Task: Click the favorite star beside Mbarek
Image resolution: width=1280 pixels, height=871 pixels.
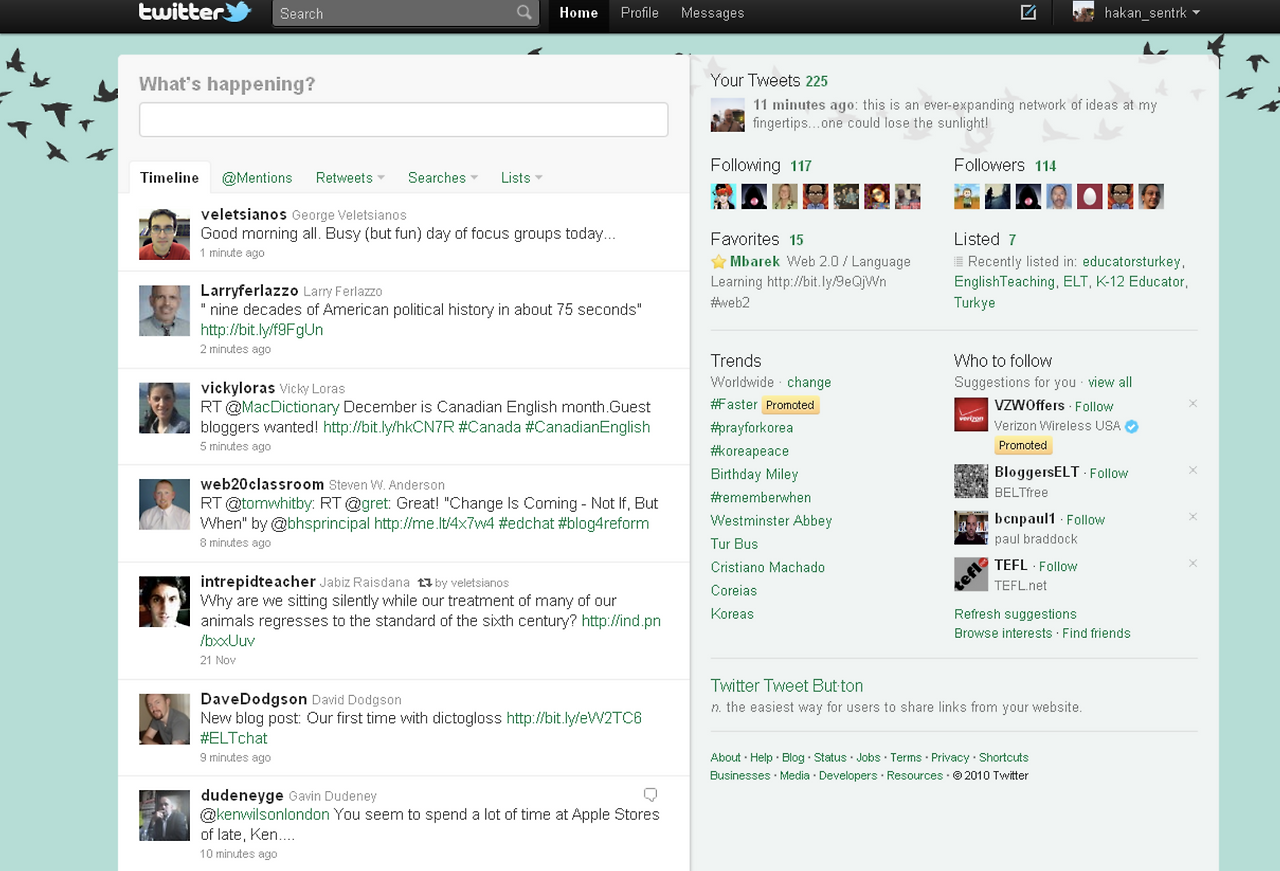Action: [x=718, y=262]
